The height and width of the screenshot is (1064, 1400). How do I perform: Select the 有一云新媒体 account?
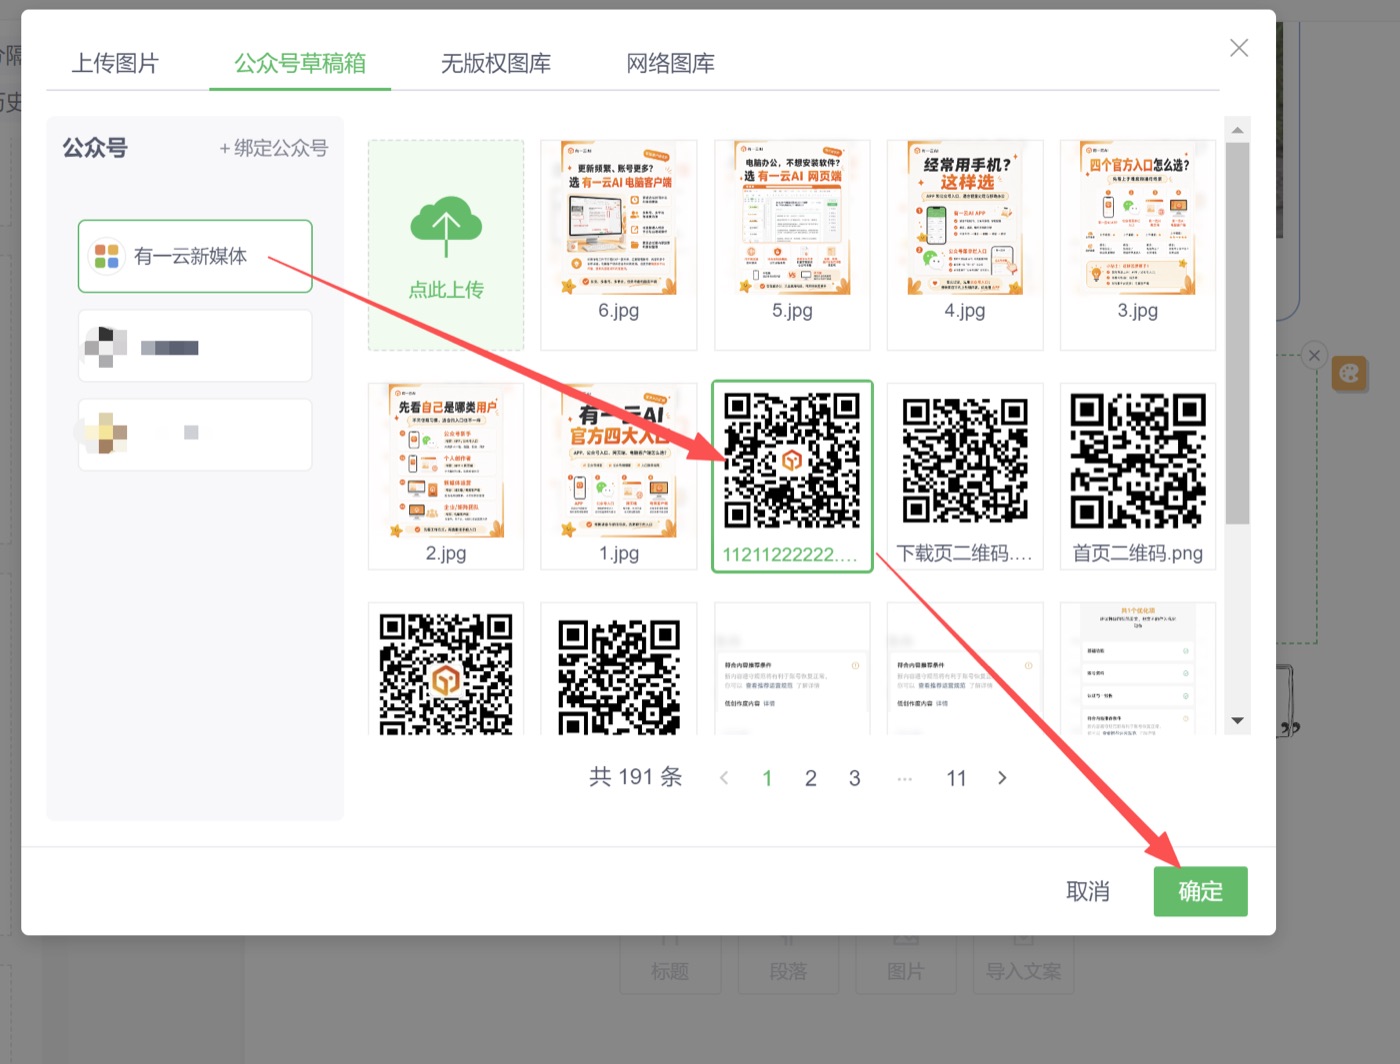[x=195, y=256]
